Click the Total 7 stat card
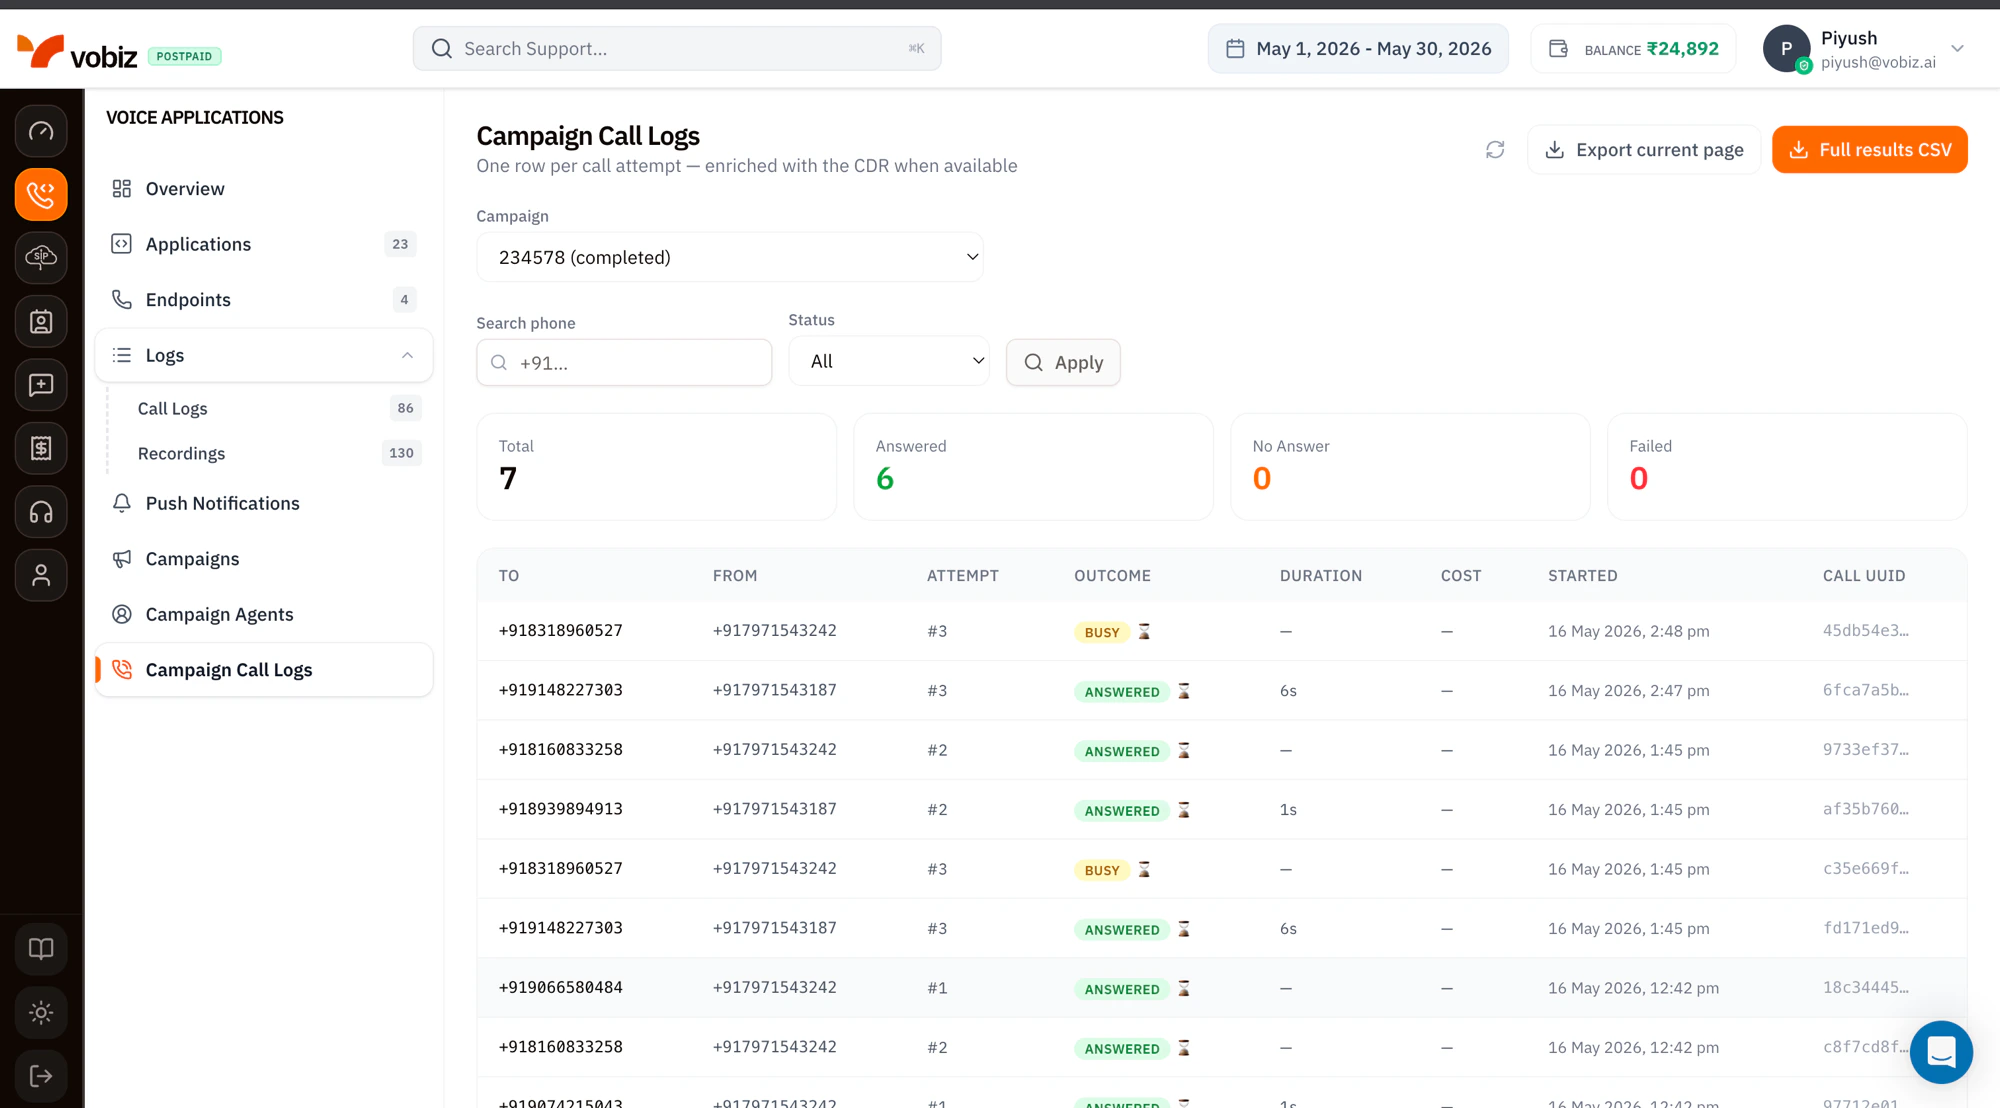Image resolution: width=2000 pixels, height=1108 pixels. coord(656,467)
